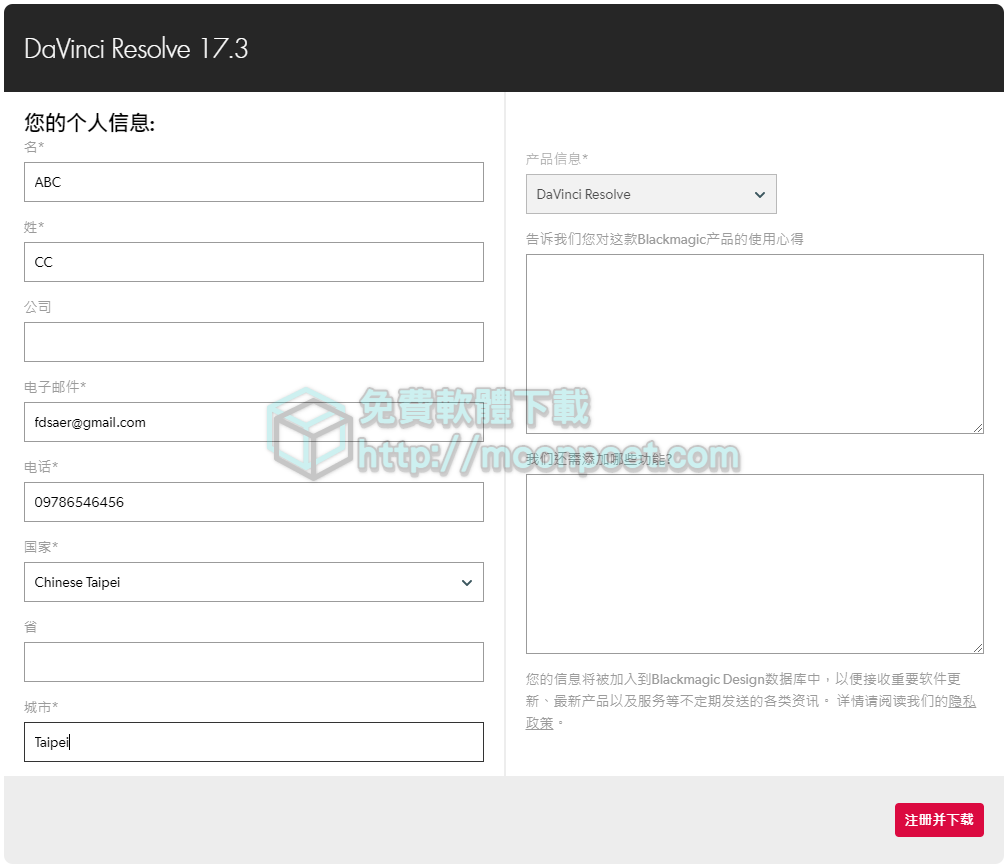This screenshot has height=868, width=1008.
Task: Click the upper text area resize handle
Action: (x=977, y=427)
